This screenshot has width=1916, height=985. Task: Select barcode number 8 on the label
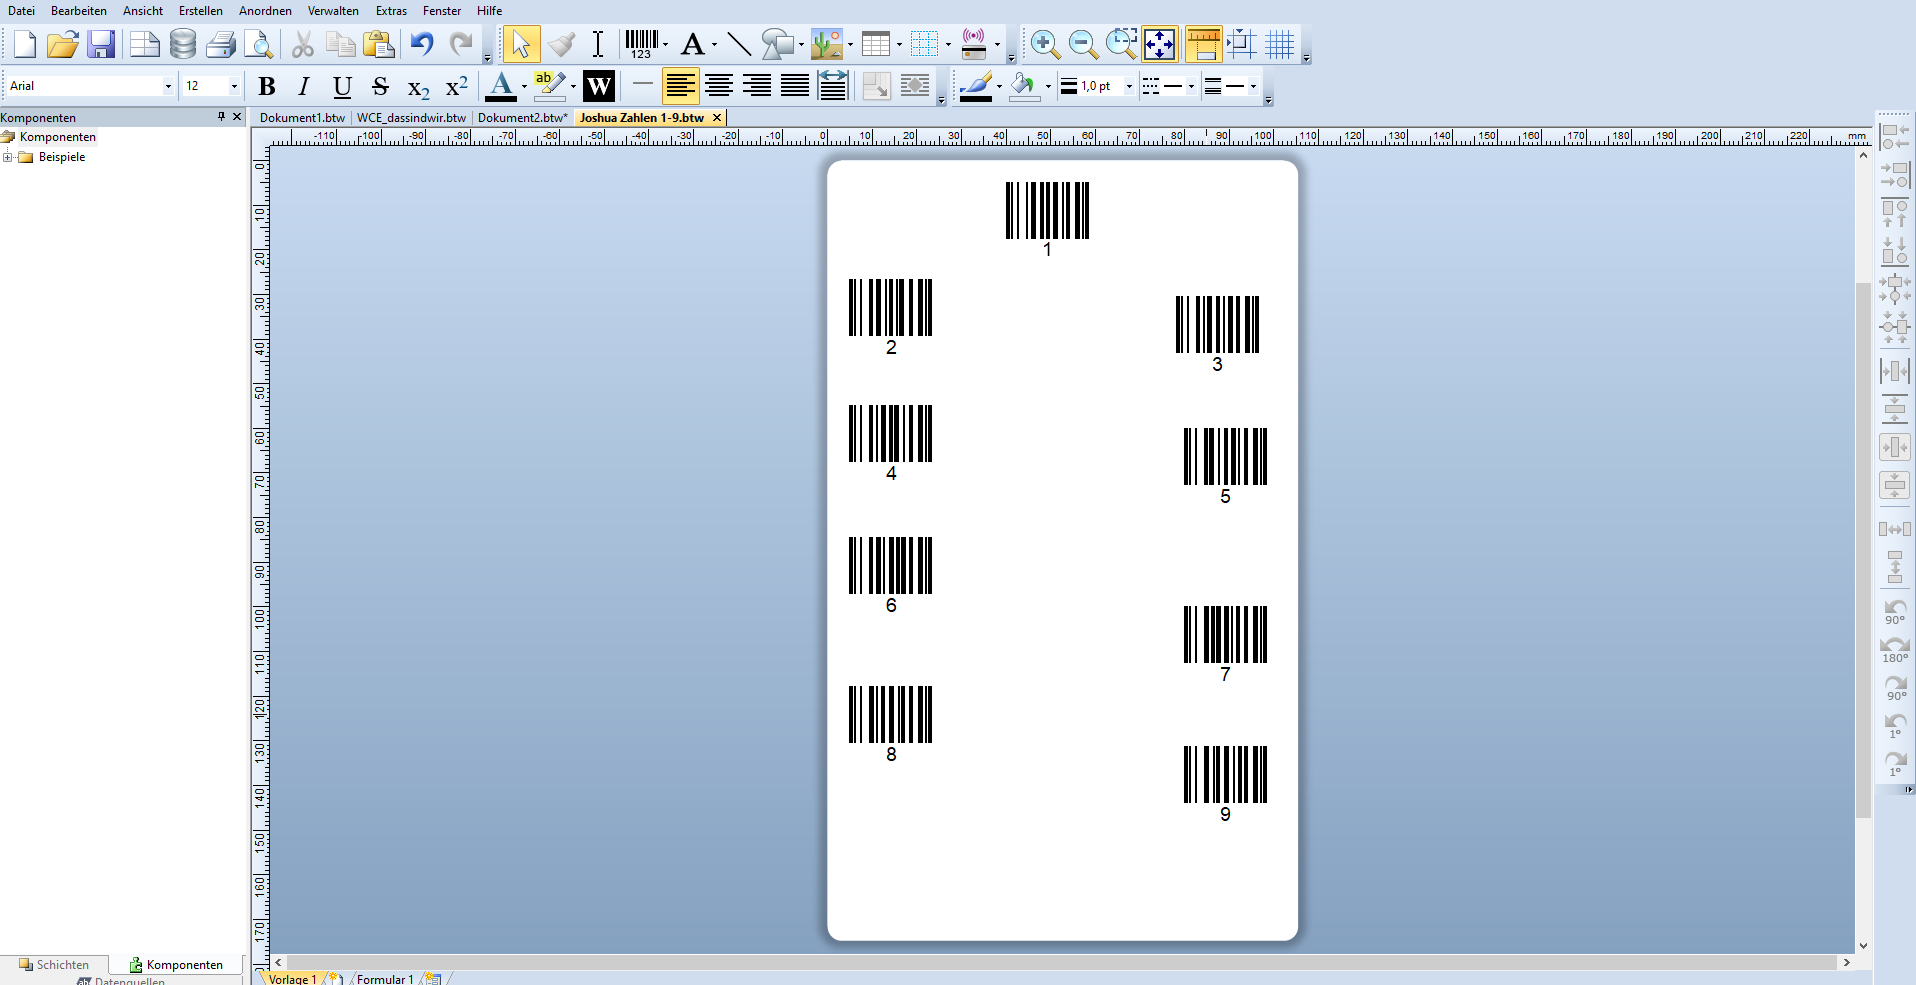890,724
